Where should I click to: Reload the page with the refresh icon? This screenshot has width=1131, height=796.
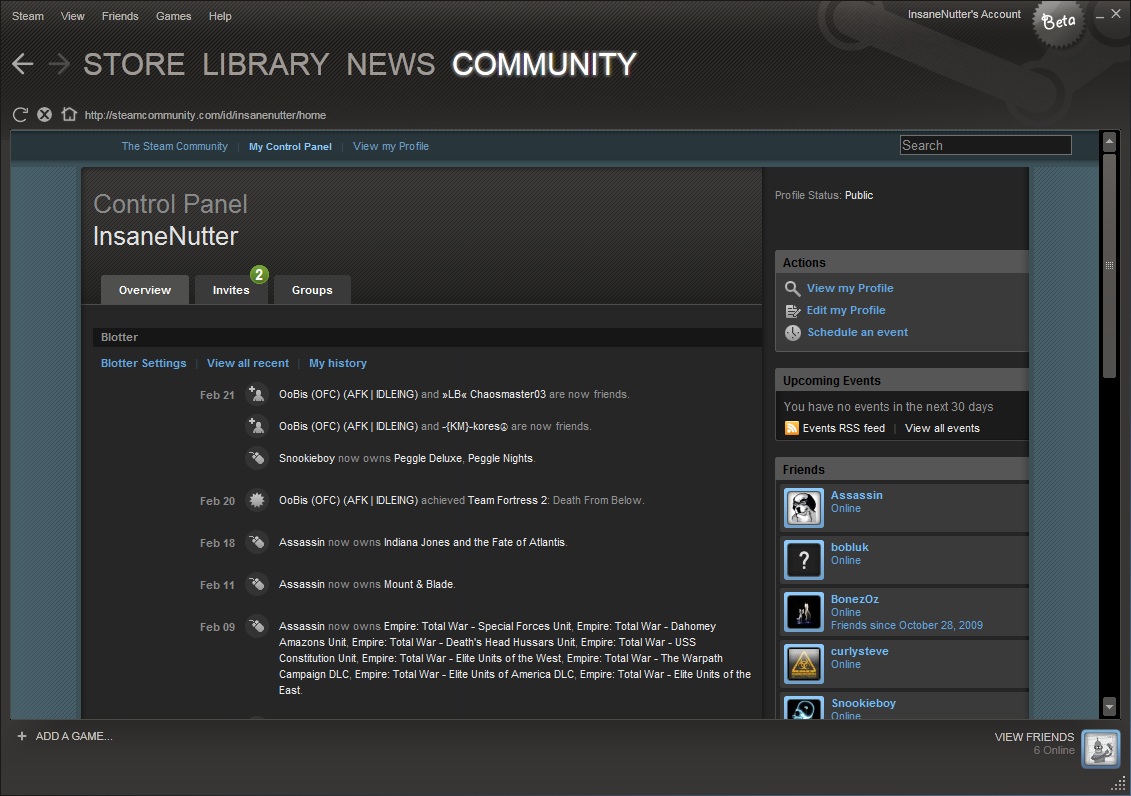20,115
